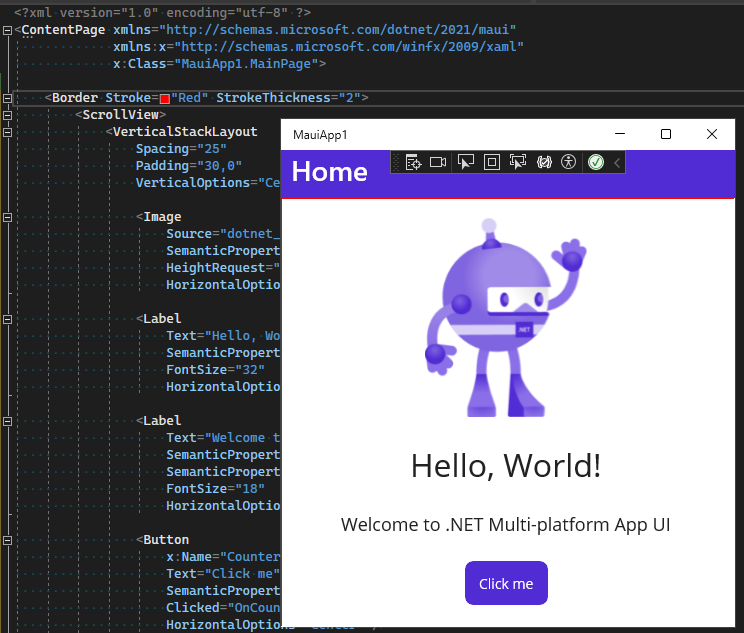Click the HeightRequest attribute

pos(223,268)
